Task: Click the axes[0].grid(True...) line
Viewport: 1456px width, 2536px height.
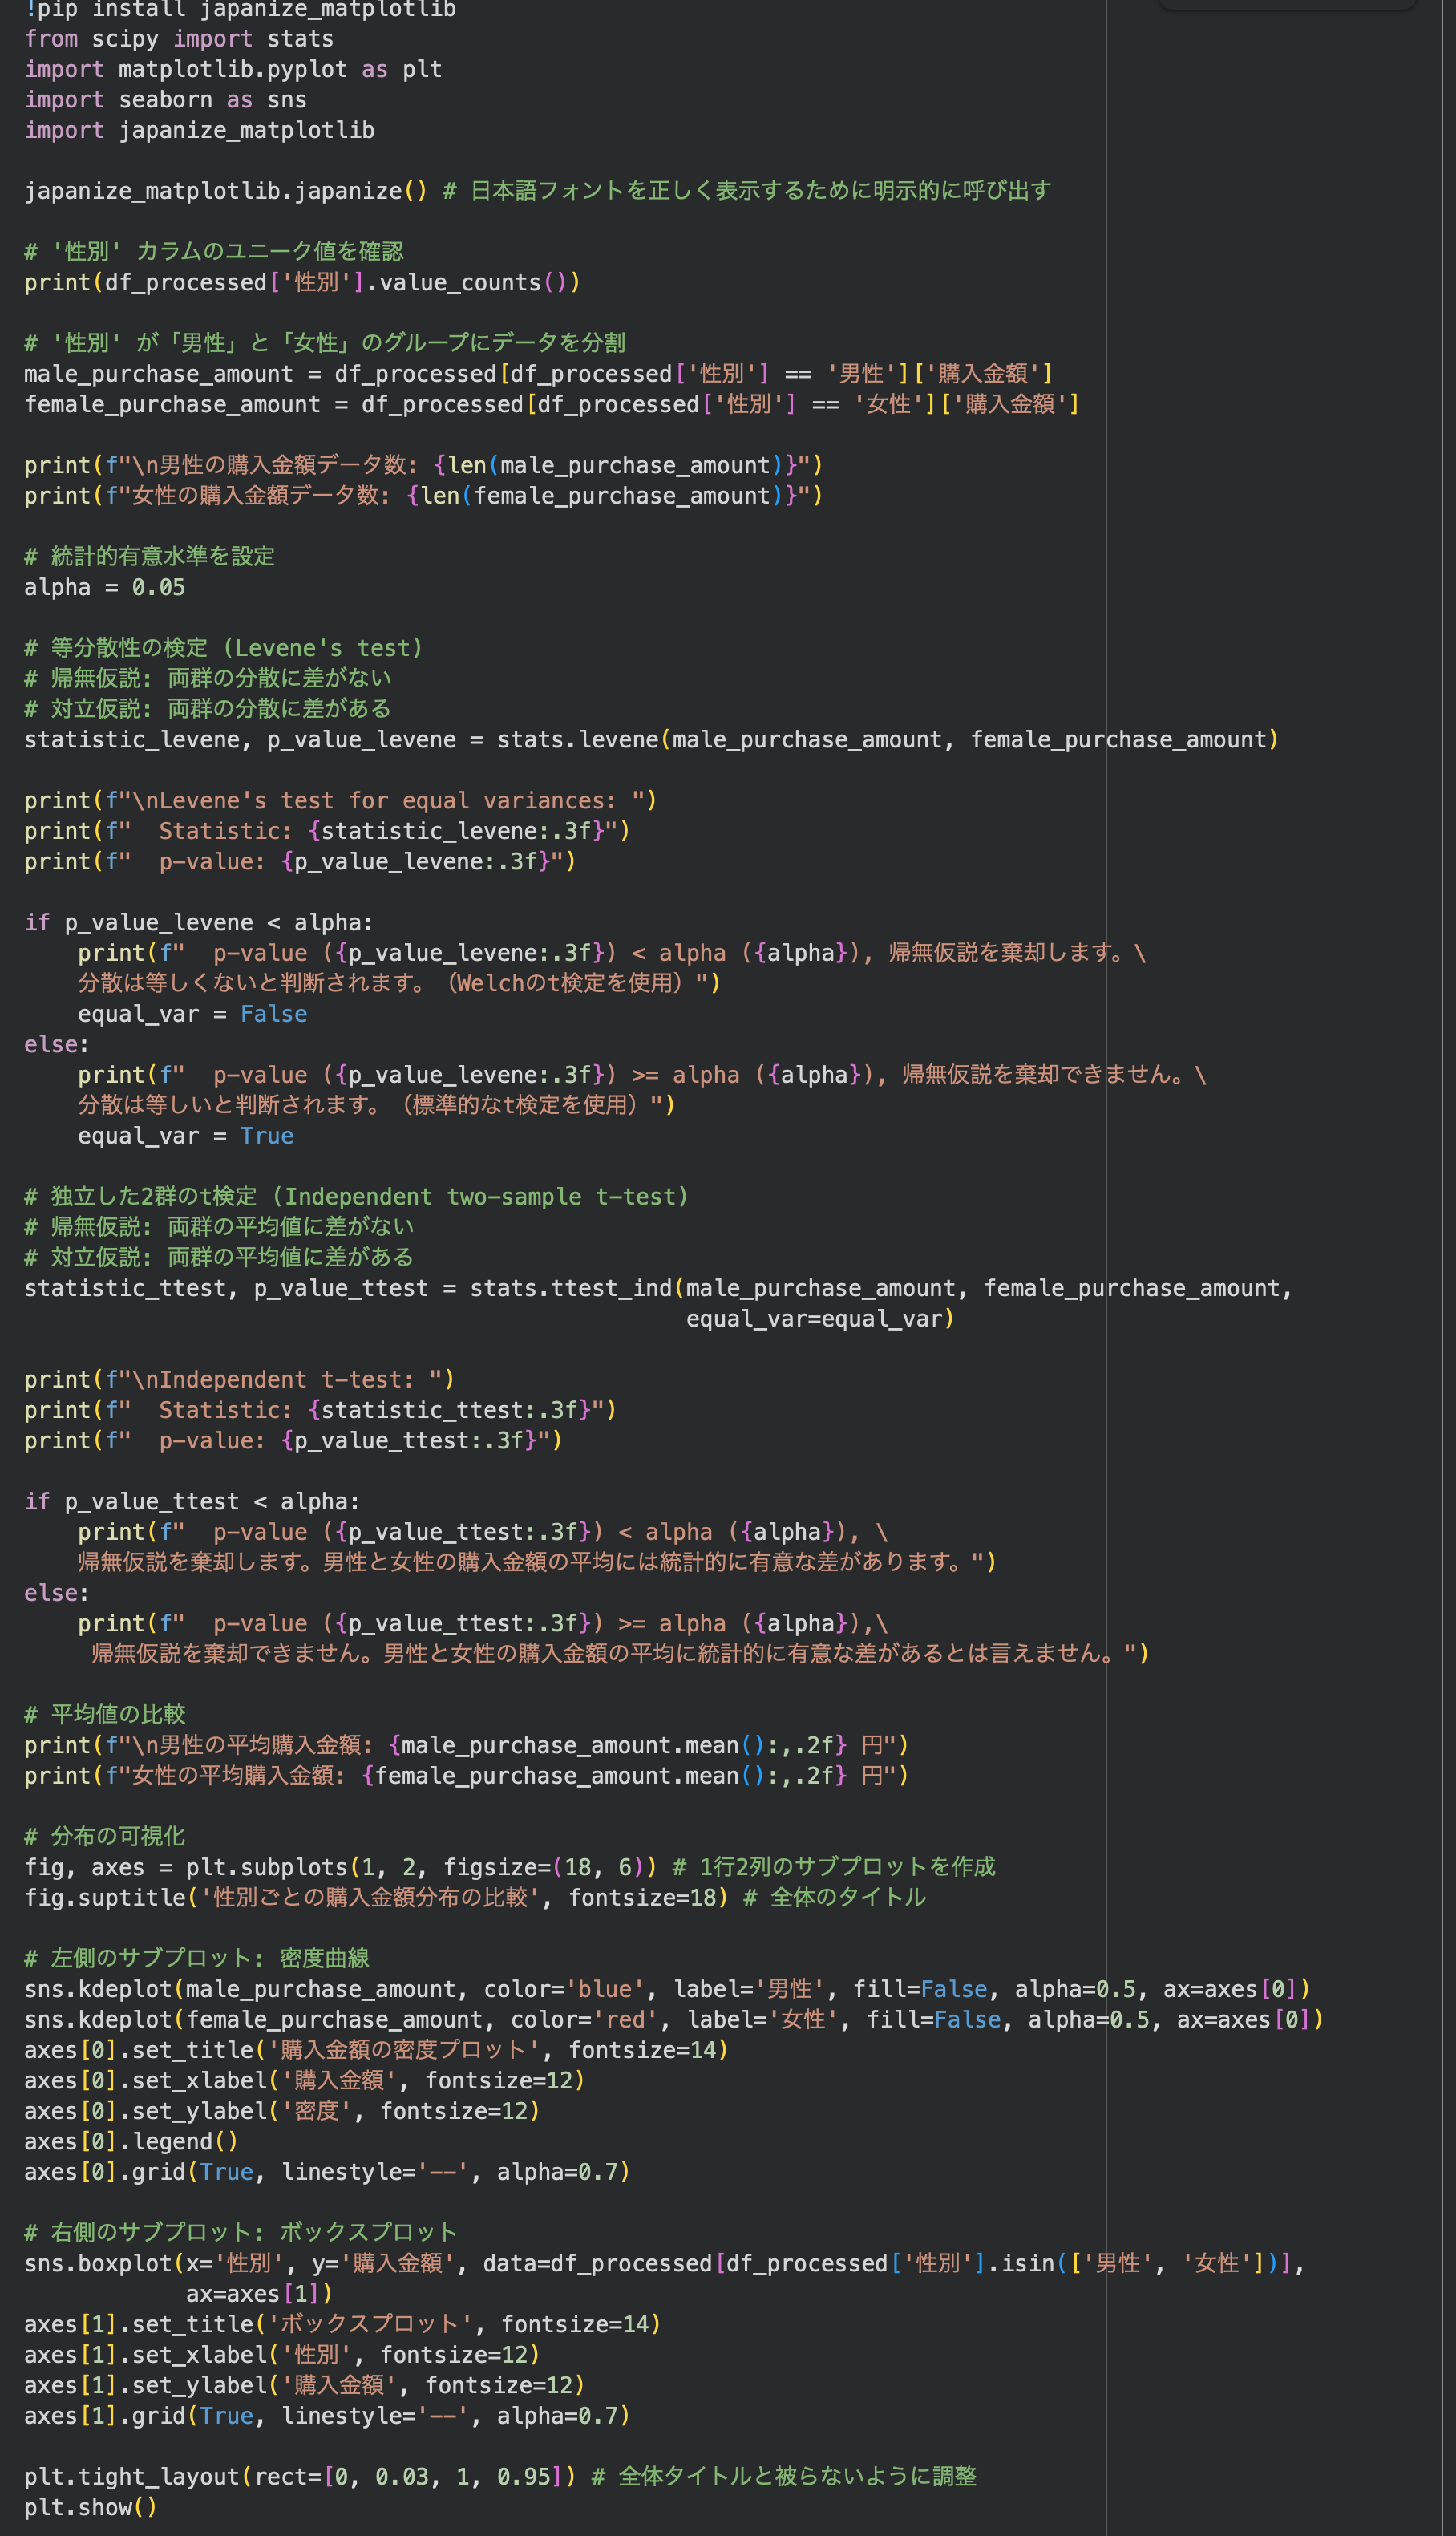Action: [327, 2172]
